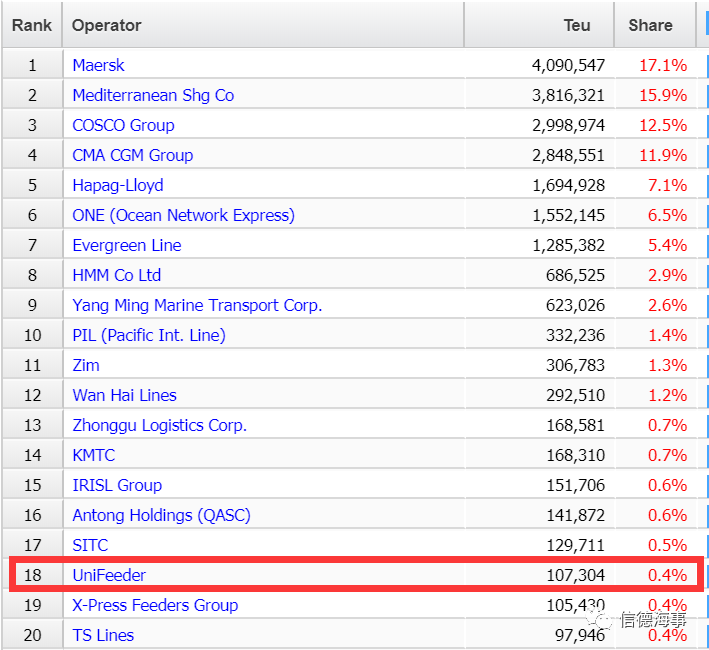Open Antong Holdings (QASC) link
This screenshot has width=709, height=650.
161,515
